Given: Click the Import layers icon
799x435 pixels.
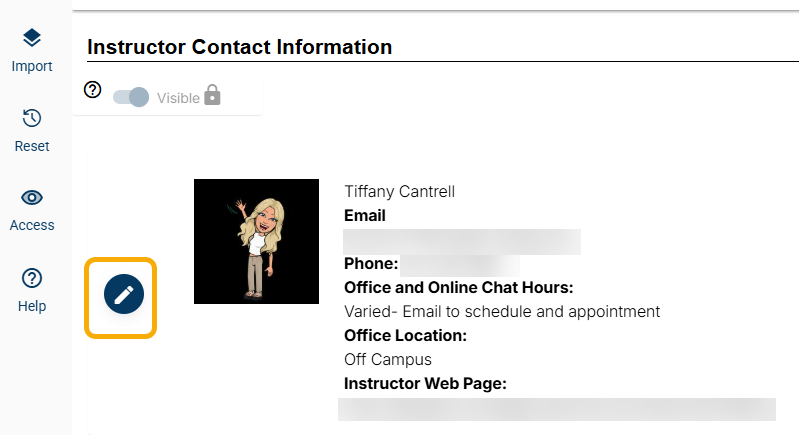Looking at the screenshot, I should click(x=32, y=38).
